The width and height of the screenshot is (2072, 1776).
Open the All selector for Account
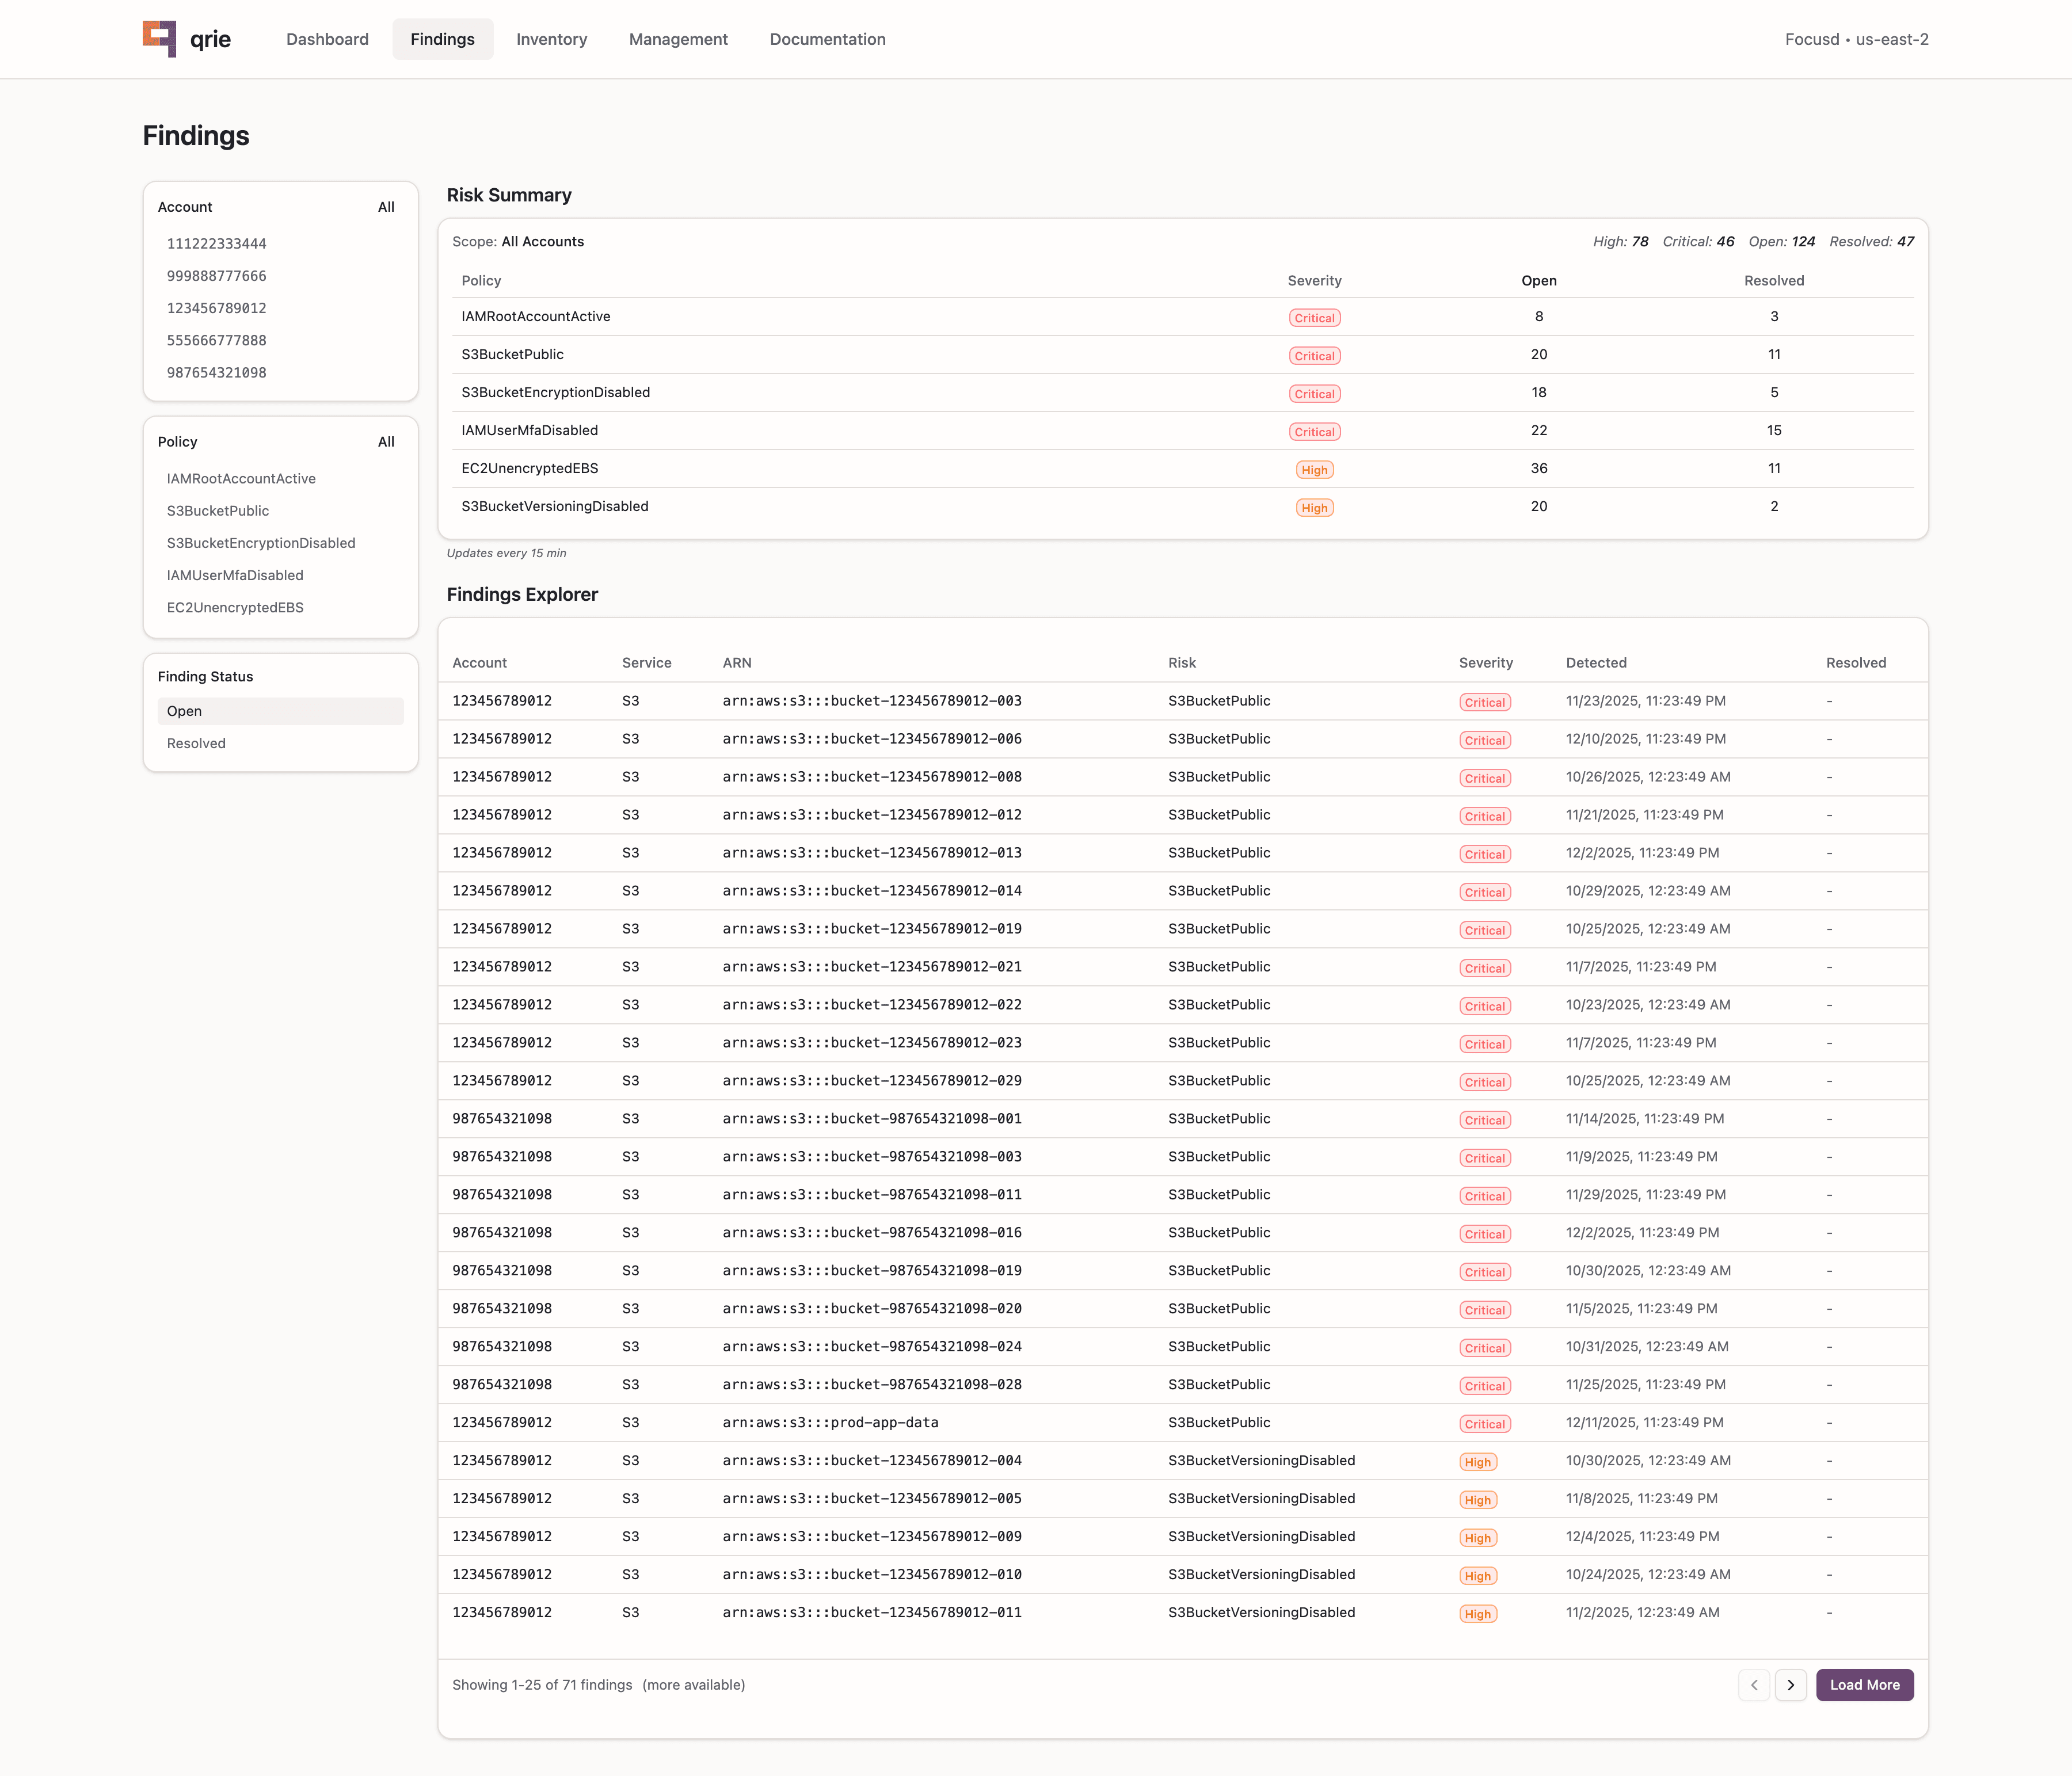point(387,207)
